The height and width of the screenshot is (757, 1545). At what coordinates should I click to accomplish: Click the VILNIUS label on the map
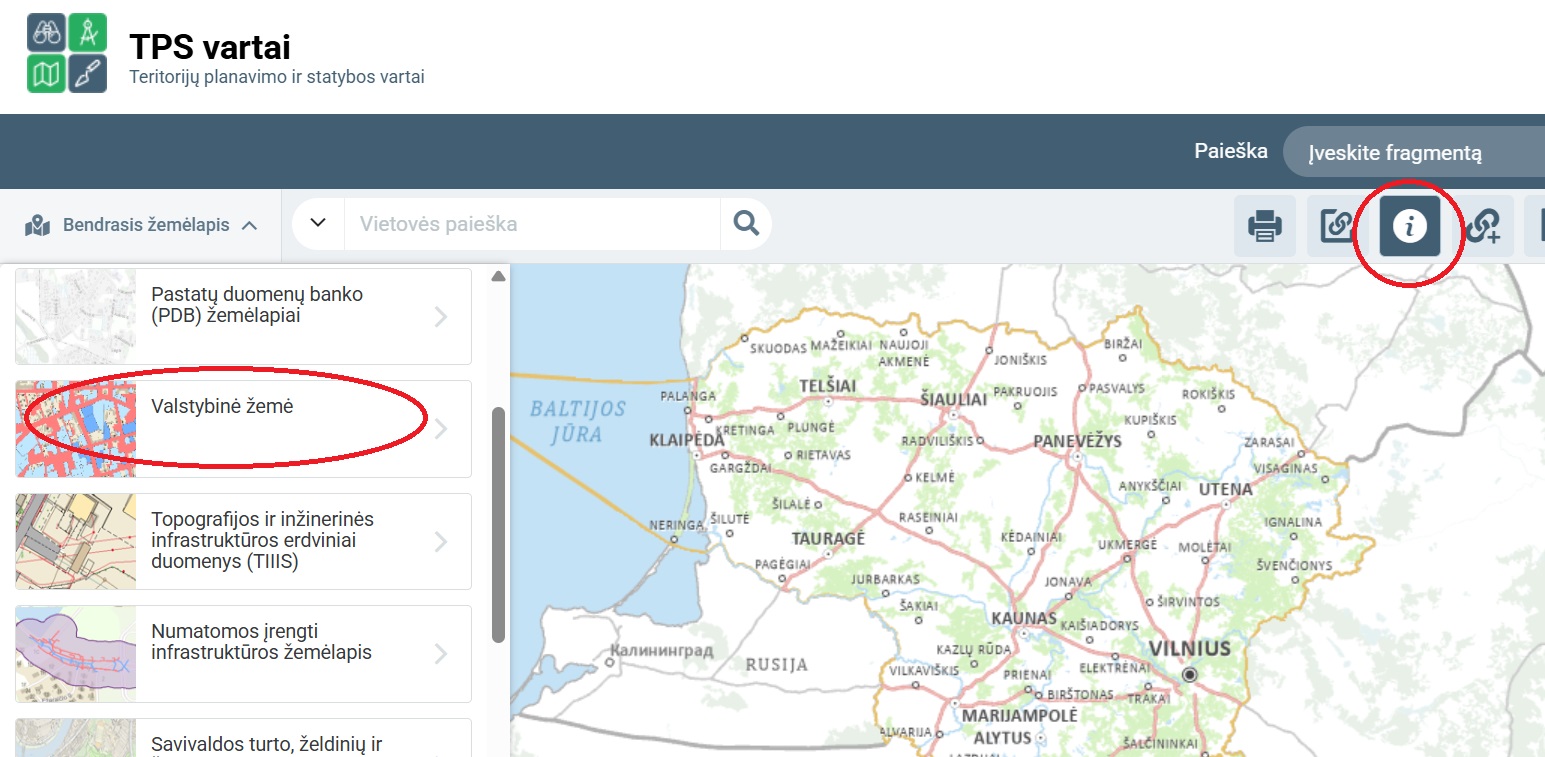[x=1190, y=648]
